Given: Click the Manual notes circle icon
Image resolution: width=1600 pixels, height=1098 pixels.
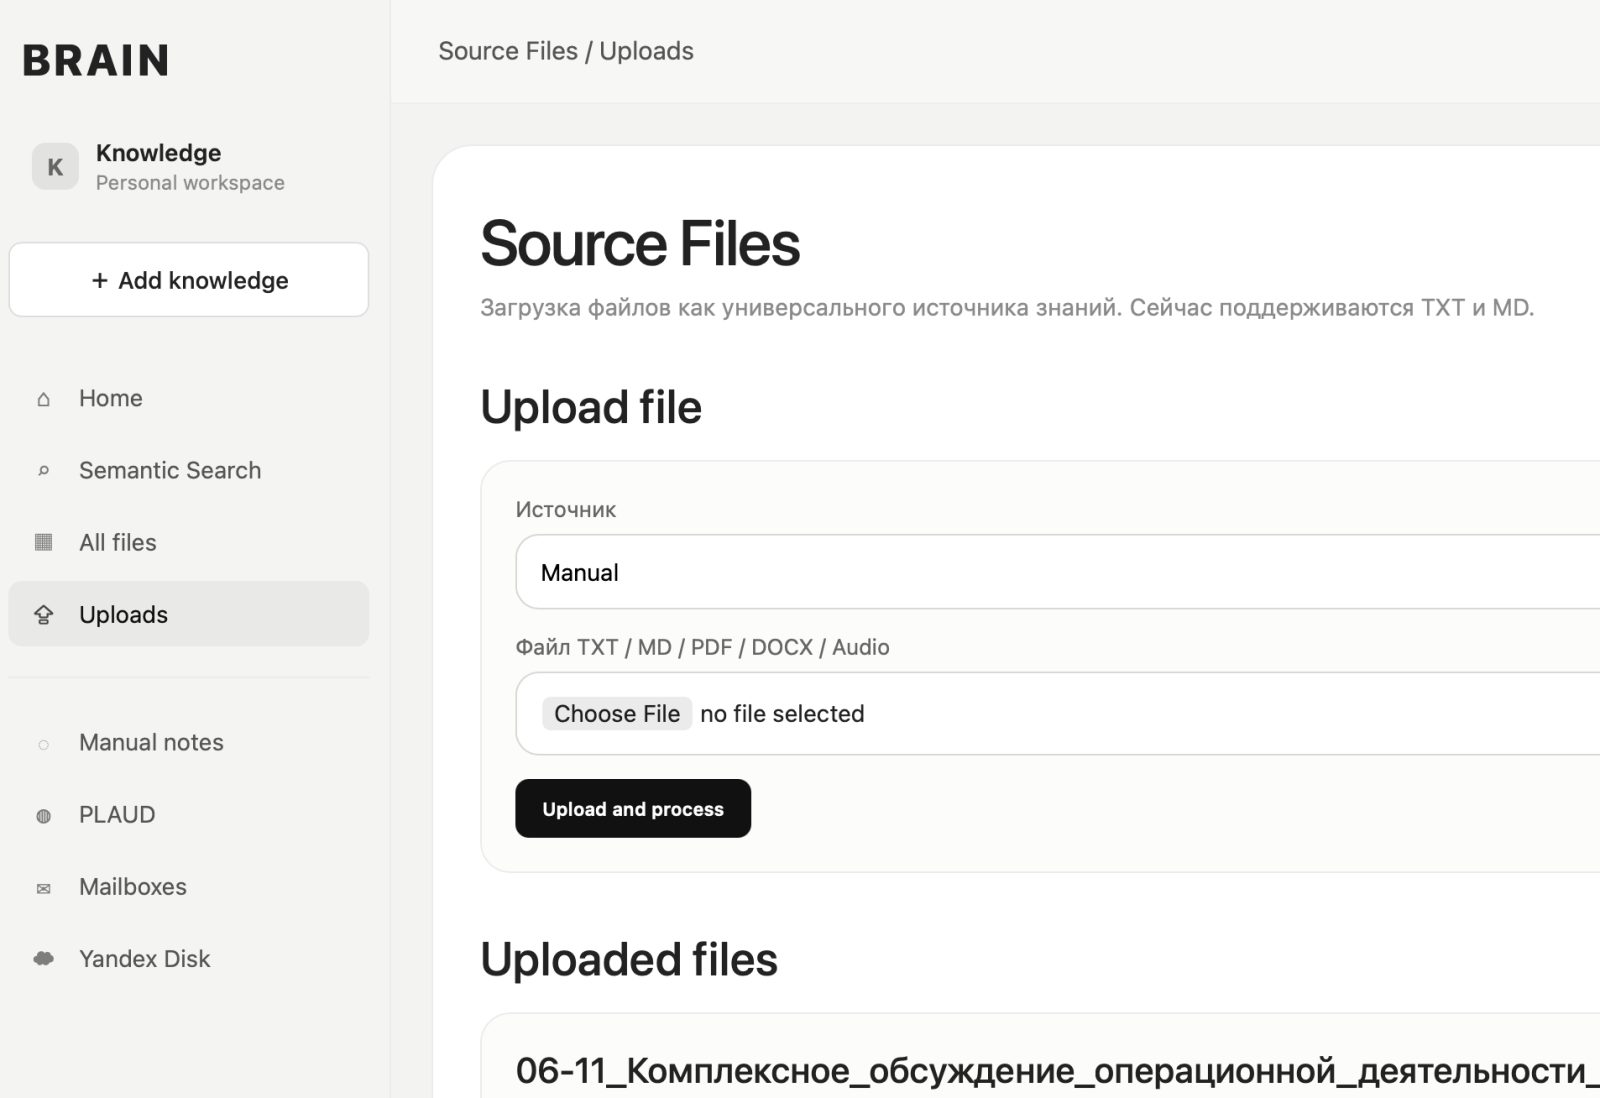Looking at the screenshot, I should point(43,744).
